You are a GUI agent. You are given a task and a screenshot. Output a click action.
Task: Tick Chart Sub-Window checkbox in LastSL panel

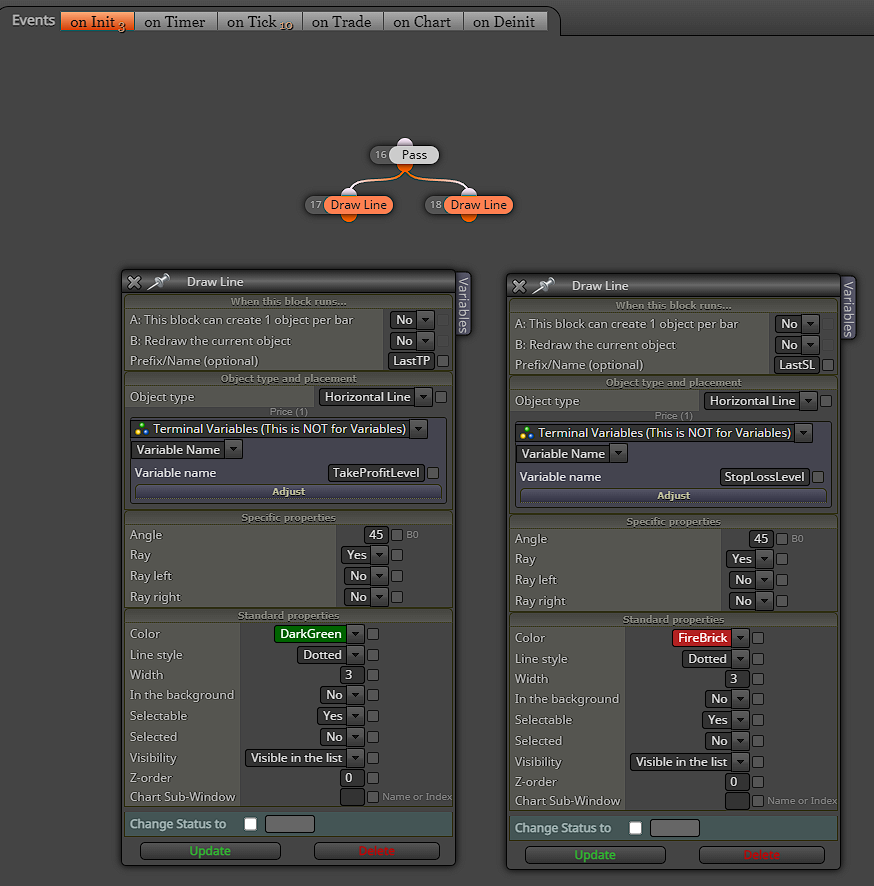click(x=758, y=801)
